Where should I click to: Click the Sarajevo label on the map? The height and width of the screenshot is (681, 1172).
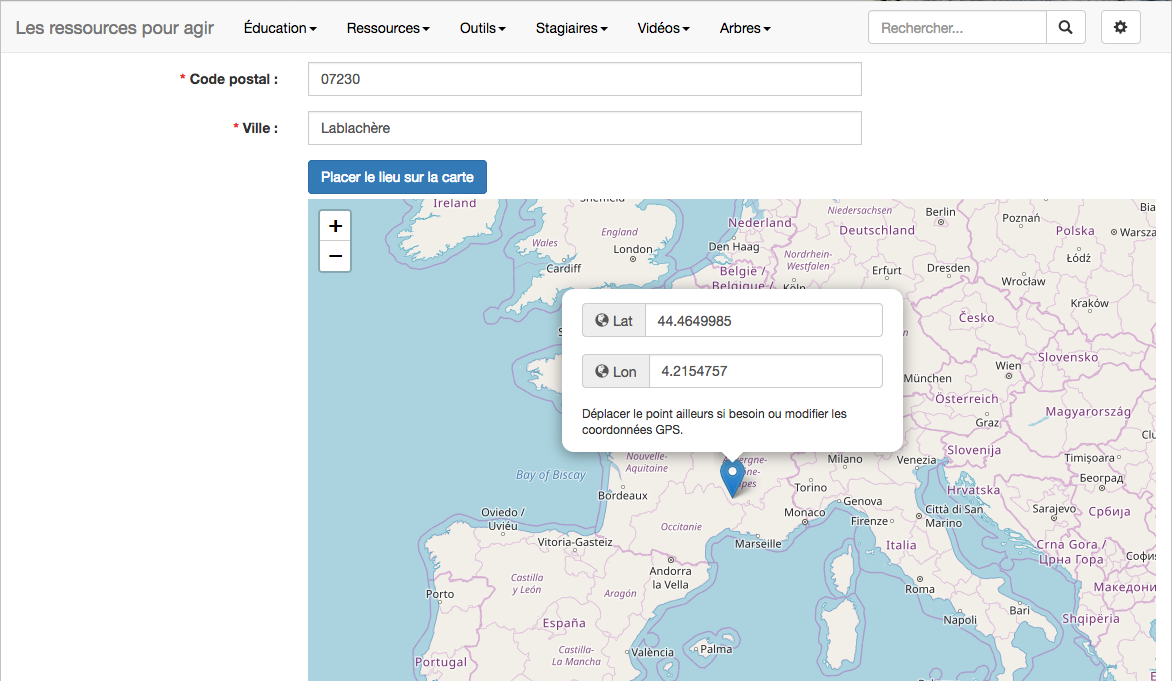(x=1054, y=508)
